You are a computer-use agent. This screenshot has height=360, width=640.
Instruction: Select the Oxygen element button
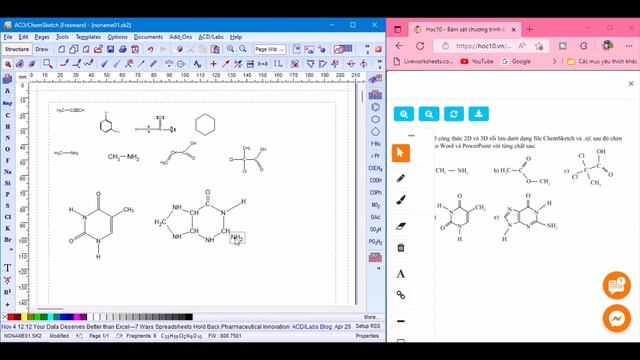click(x=7, y=149)
